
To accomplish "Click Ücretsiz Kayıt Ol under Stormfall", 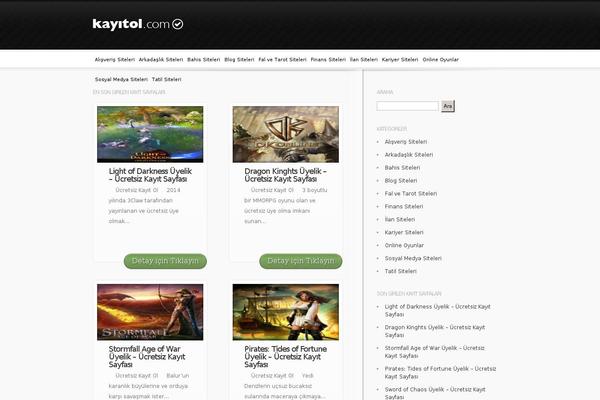I will [137, 376].
